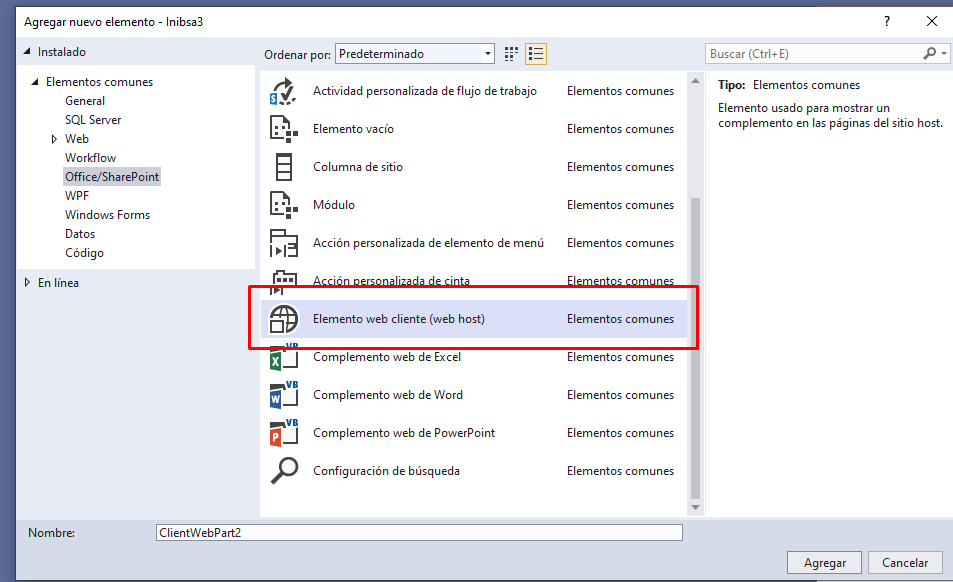Select the Actividad personalizada de flujo de trabajo icon
953x582 pixels.
coord(284,91)
